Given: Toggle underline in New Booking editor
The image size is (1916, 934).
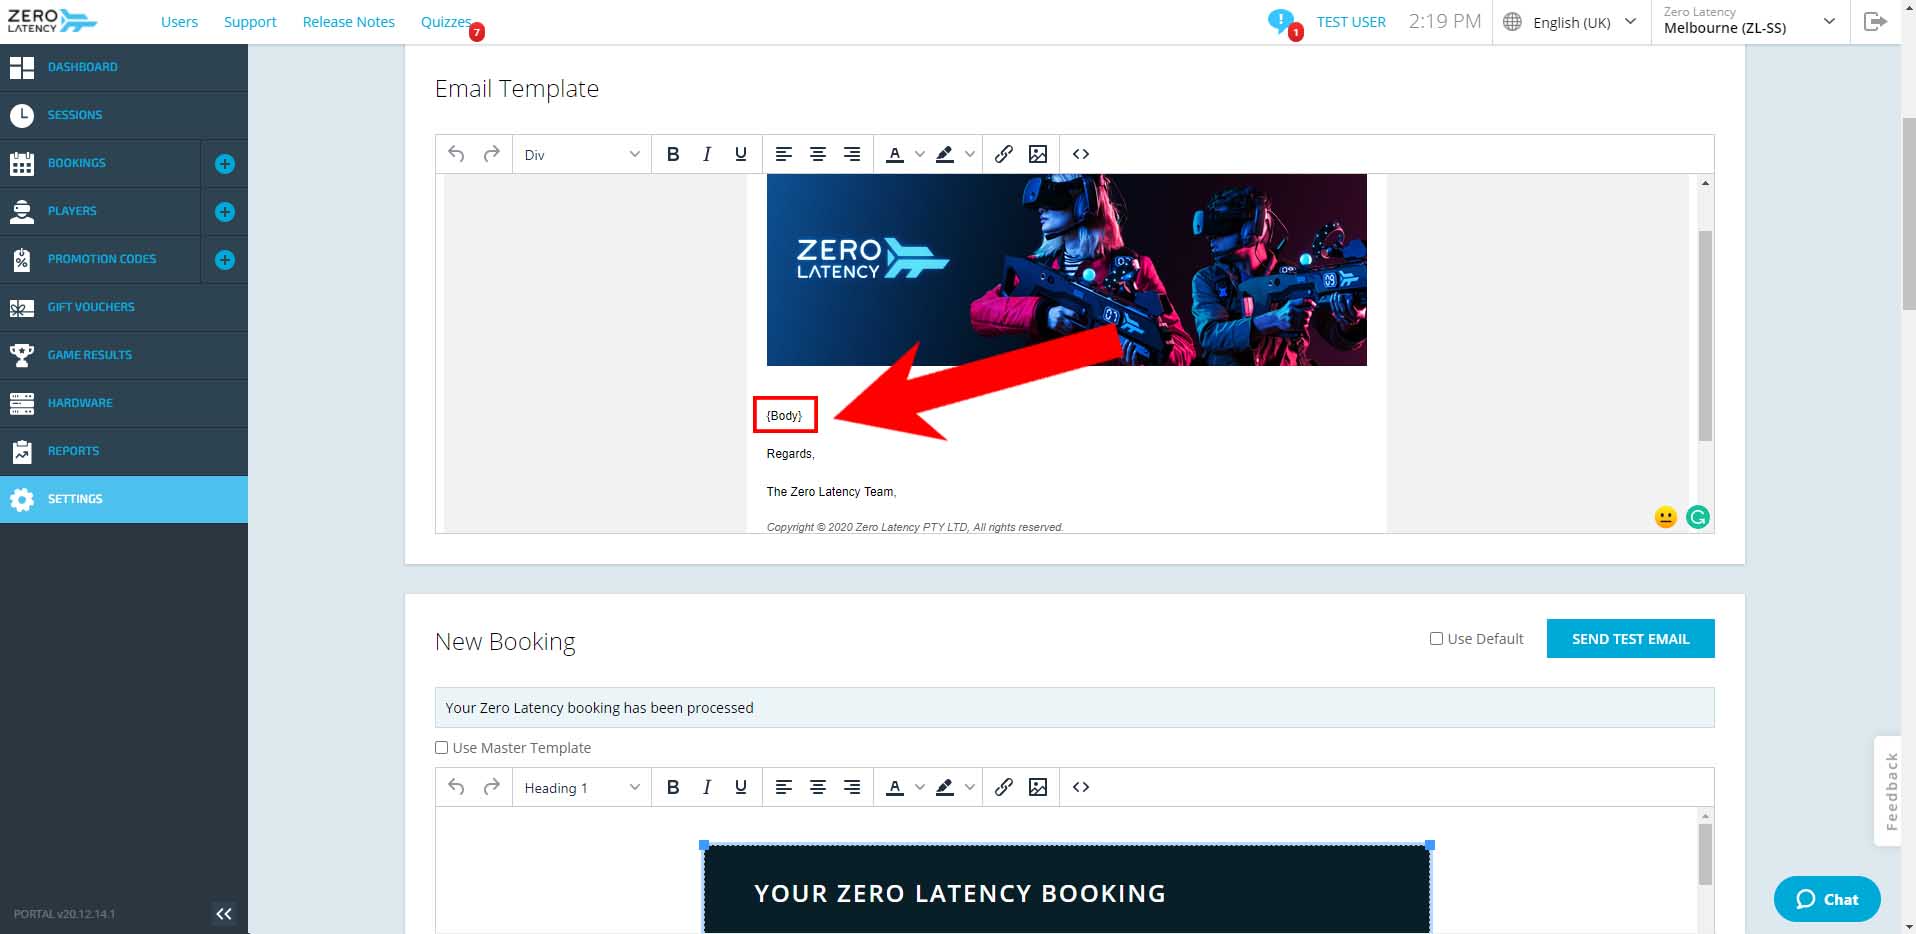Looking at the screenshot, I should point(741,787).
